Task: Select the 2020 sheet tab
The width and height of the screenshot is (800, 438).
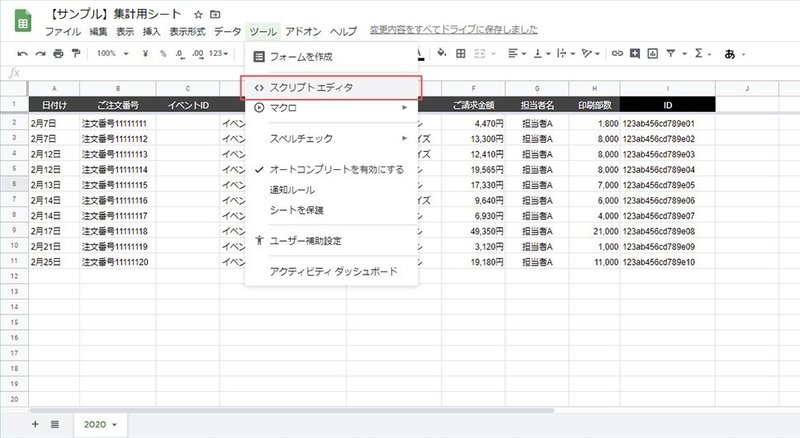Action: click(x=100, y=425)
